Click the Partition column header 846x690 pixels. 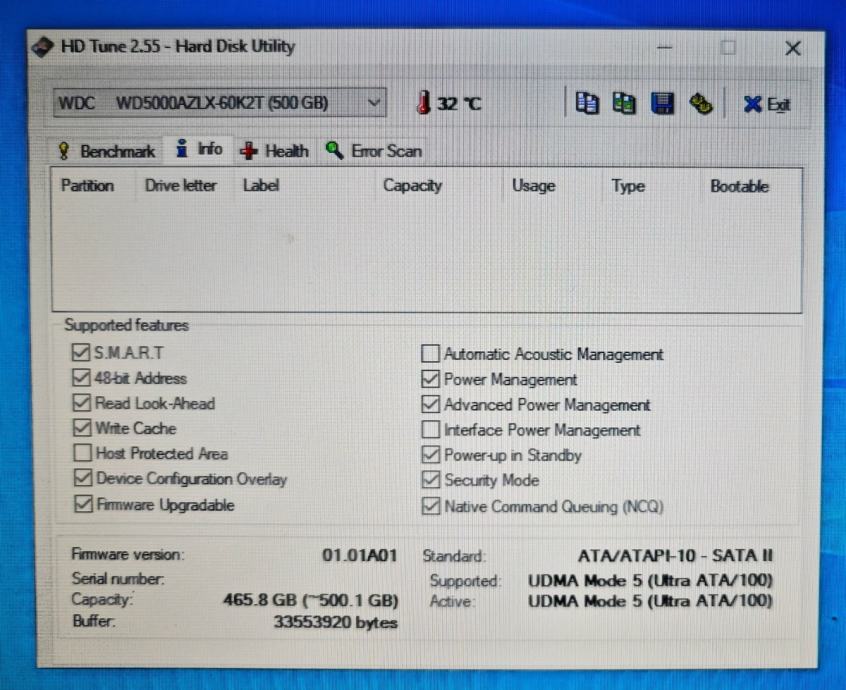[87, 186]
